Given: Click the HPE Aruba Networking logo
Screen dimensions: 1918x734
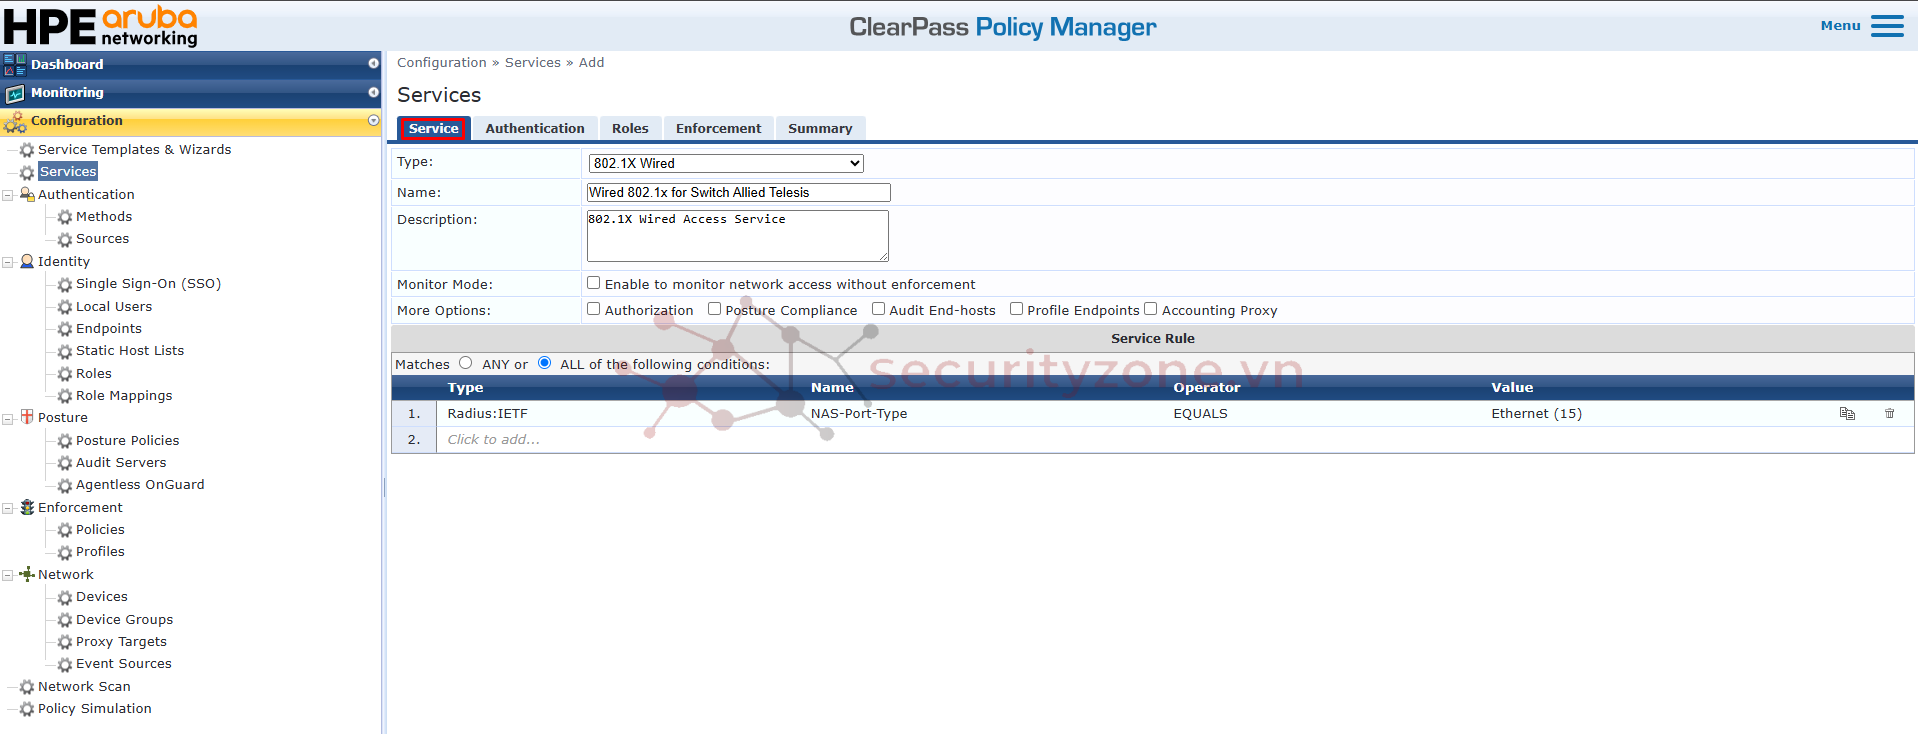Looking at the screenshot, I should [x=101, y=26].
